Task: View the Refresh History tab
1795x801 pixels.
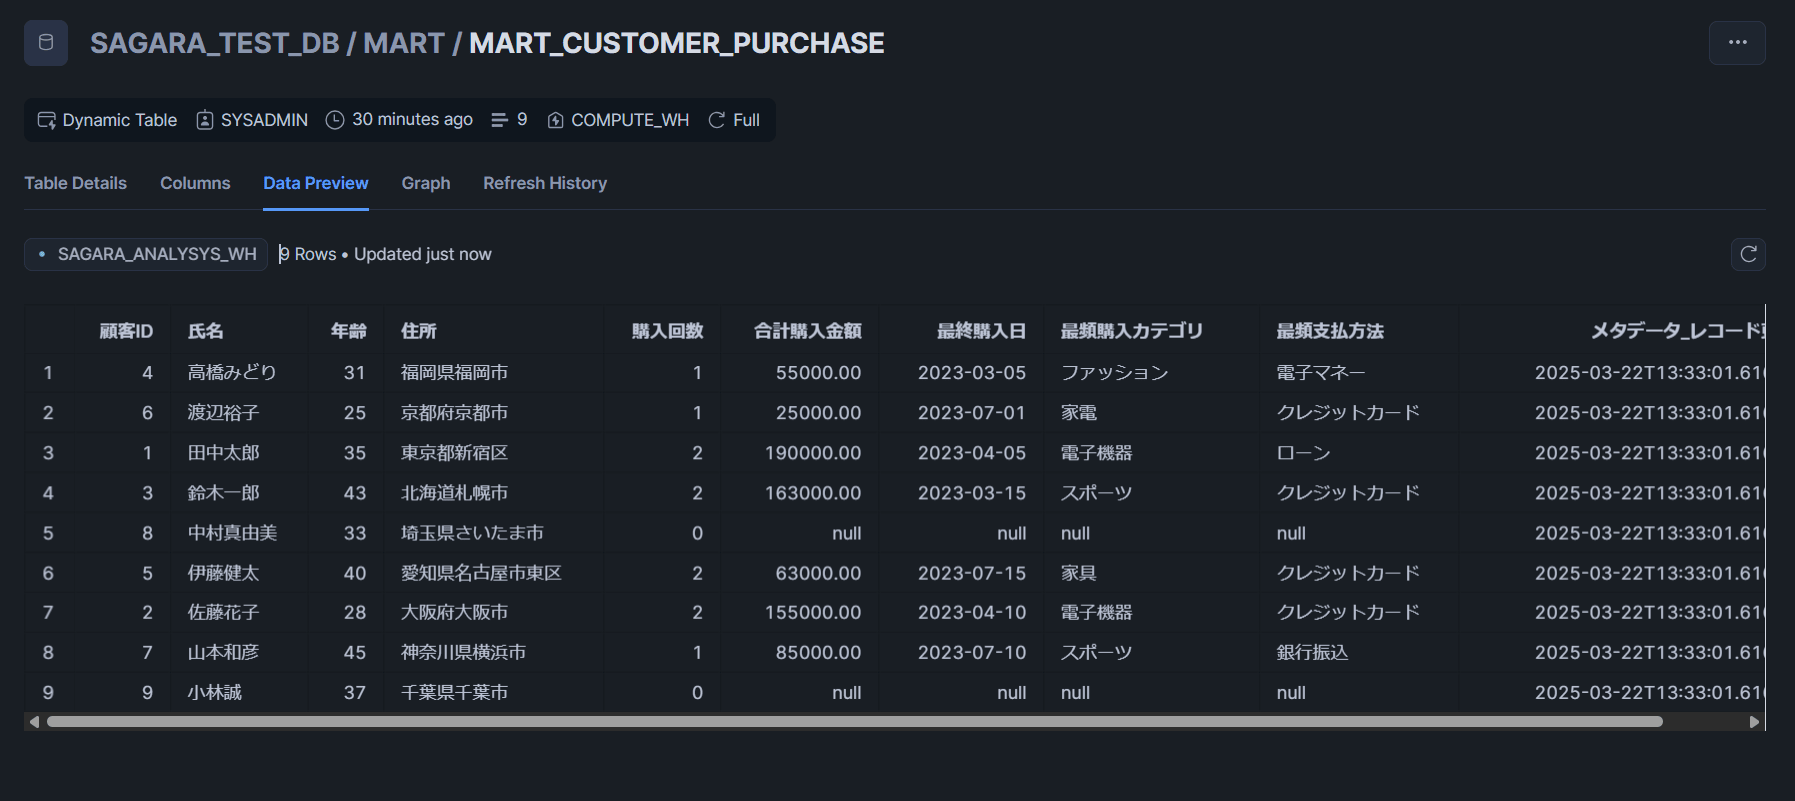Action: coord(545,183)
